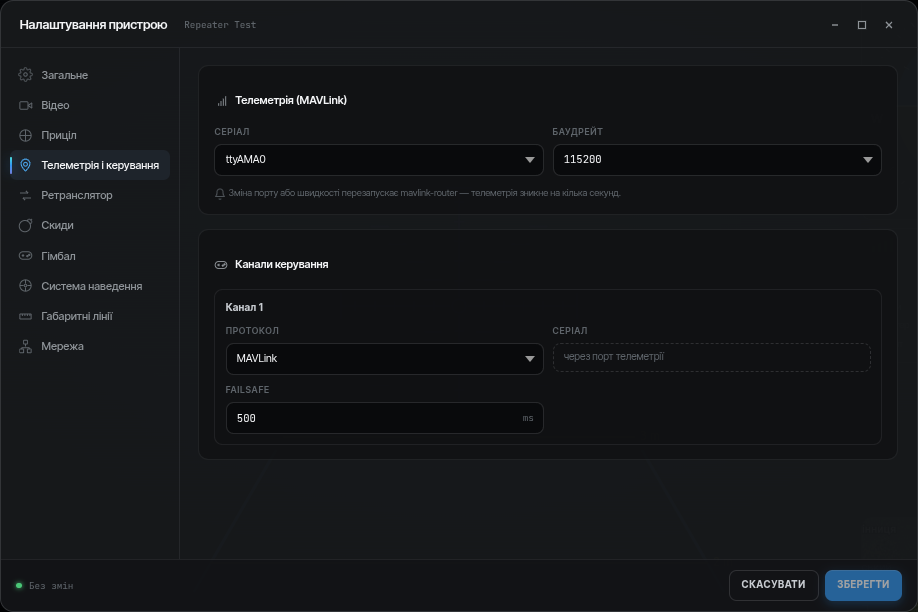918x612 pixels.
Task: Click the Repeater Test device name
Action: [220, 25]
